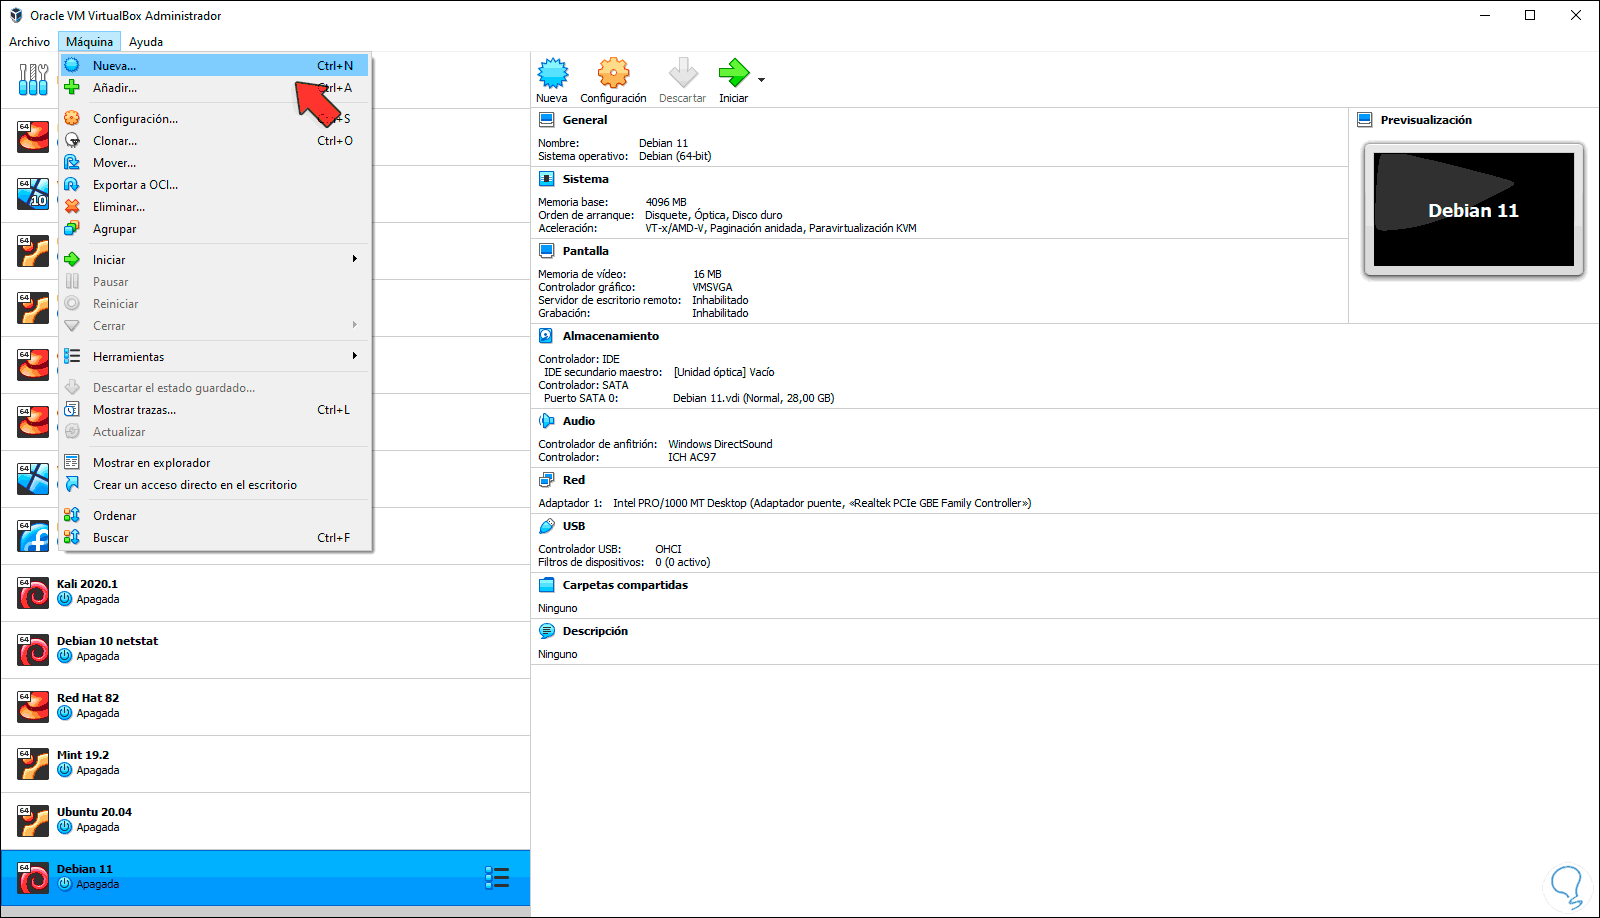Image resolution: width=1600 pixels, height=918 pixels.
Task: Select Debian 10 netstat in the machine list
Action: pos(265,650)
